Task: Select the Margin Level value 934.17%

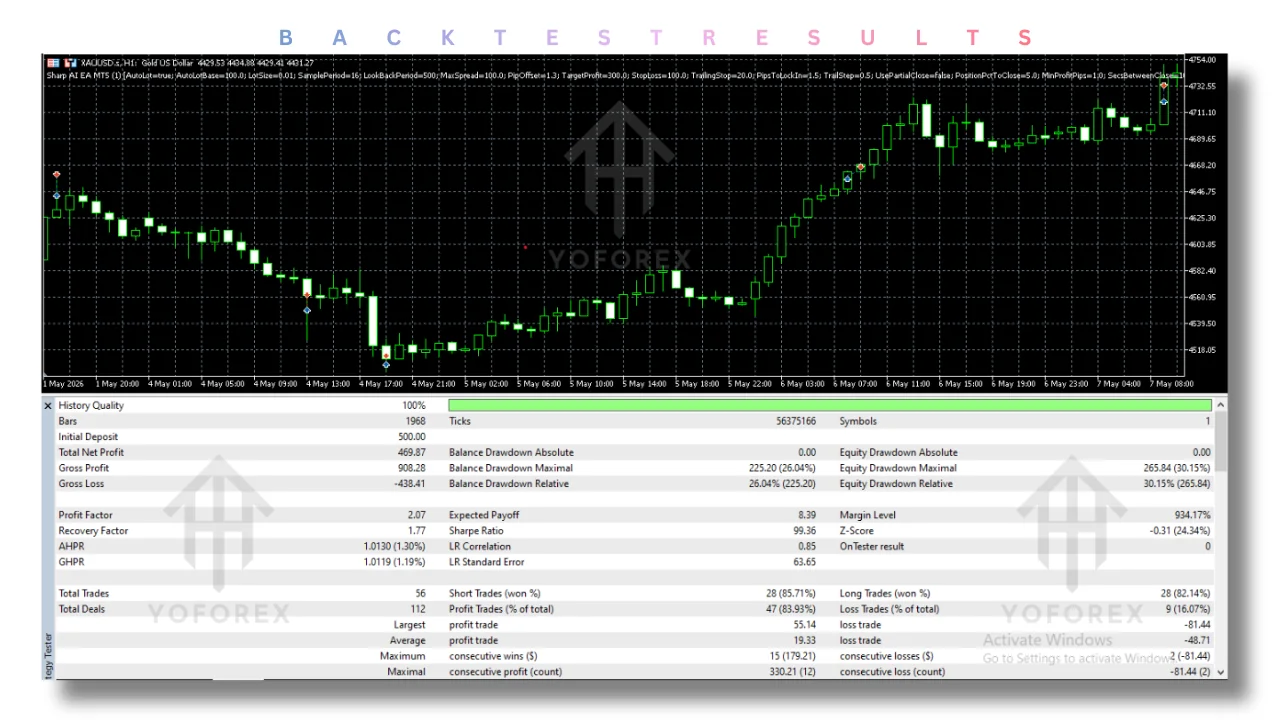Action: (1191, 515)
